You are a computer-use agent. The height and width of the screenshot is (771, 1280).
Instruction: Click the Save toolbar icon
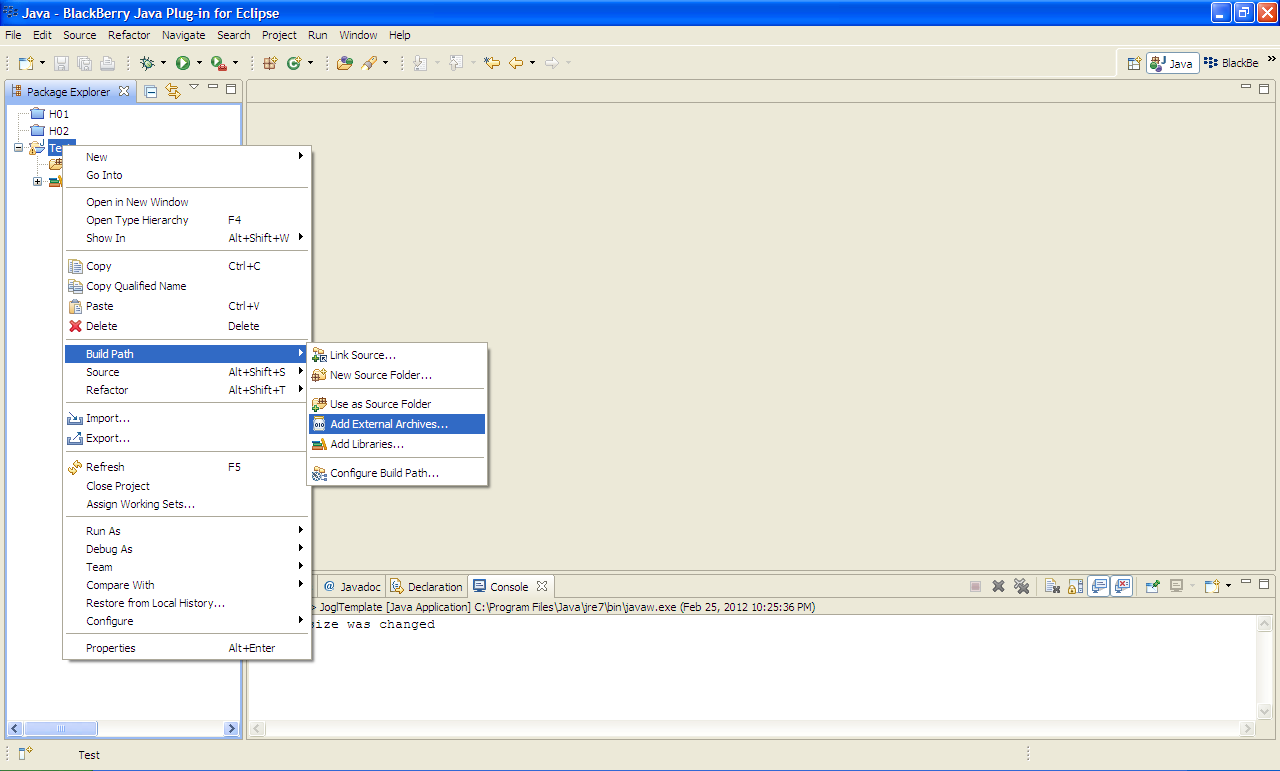click(x=61, y=63)
